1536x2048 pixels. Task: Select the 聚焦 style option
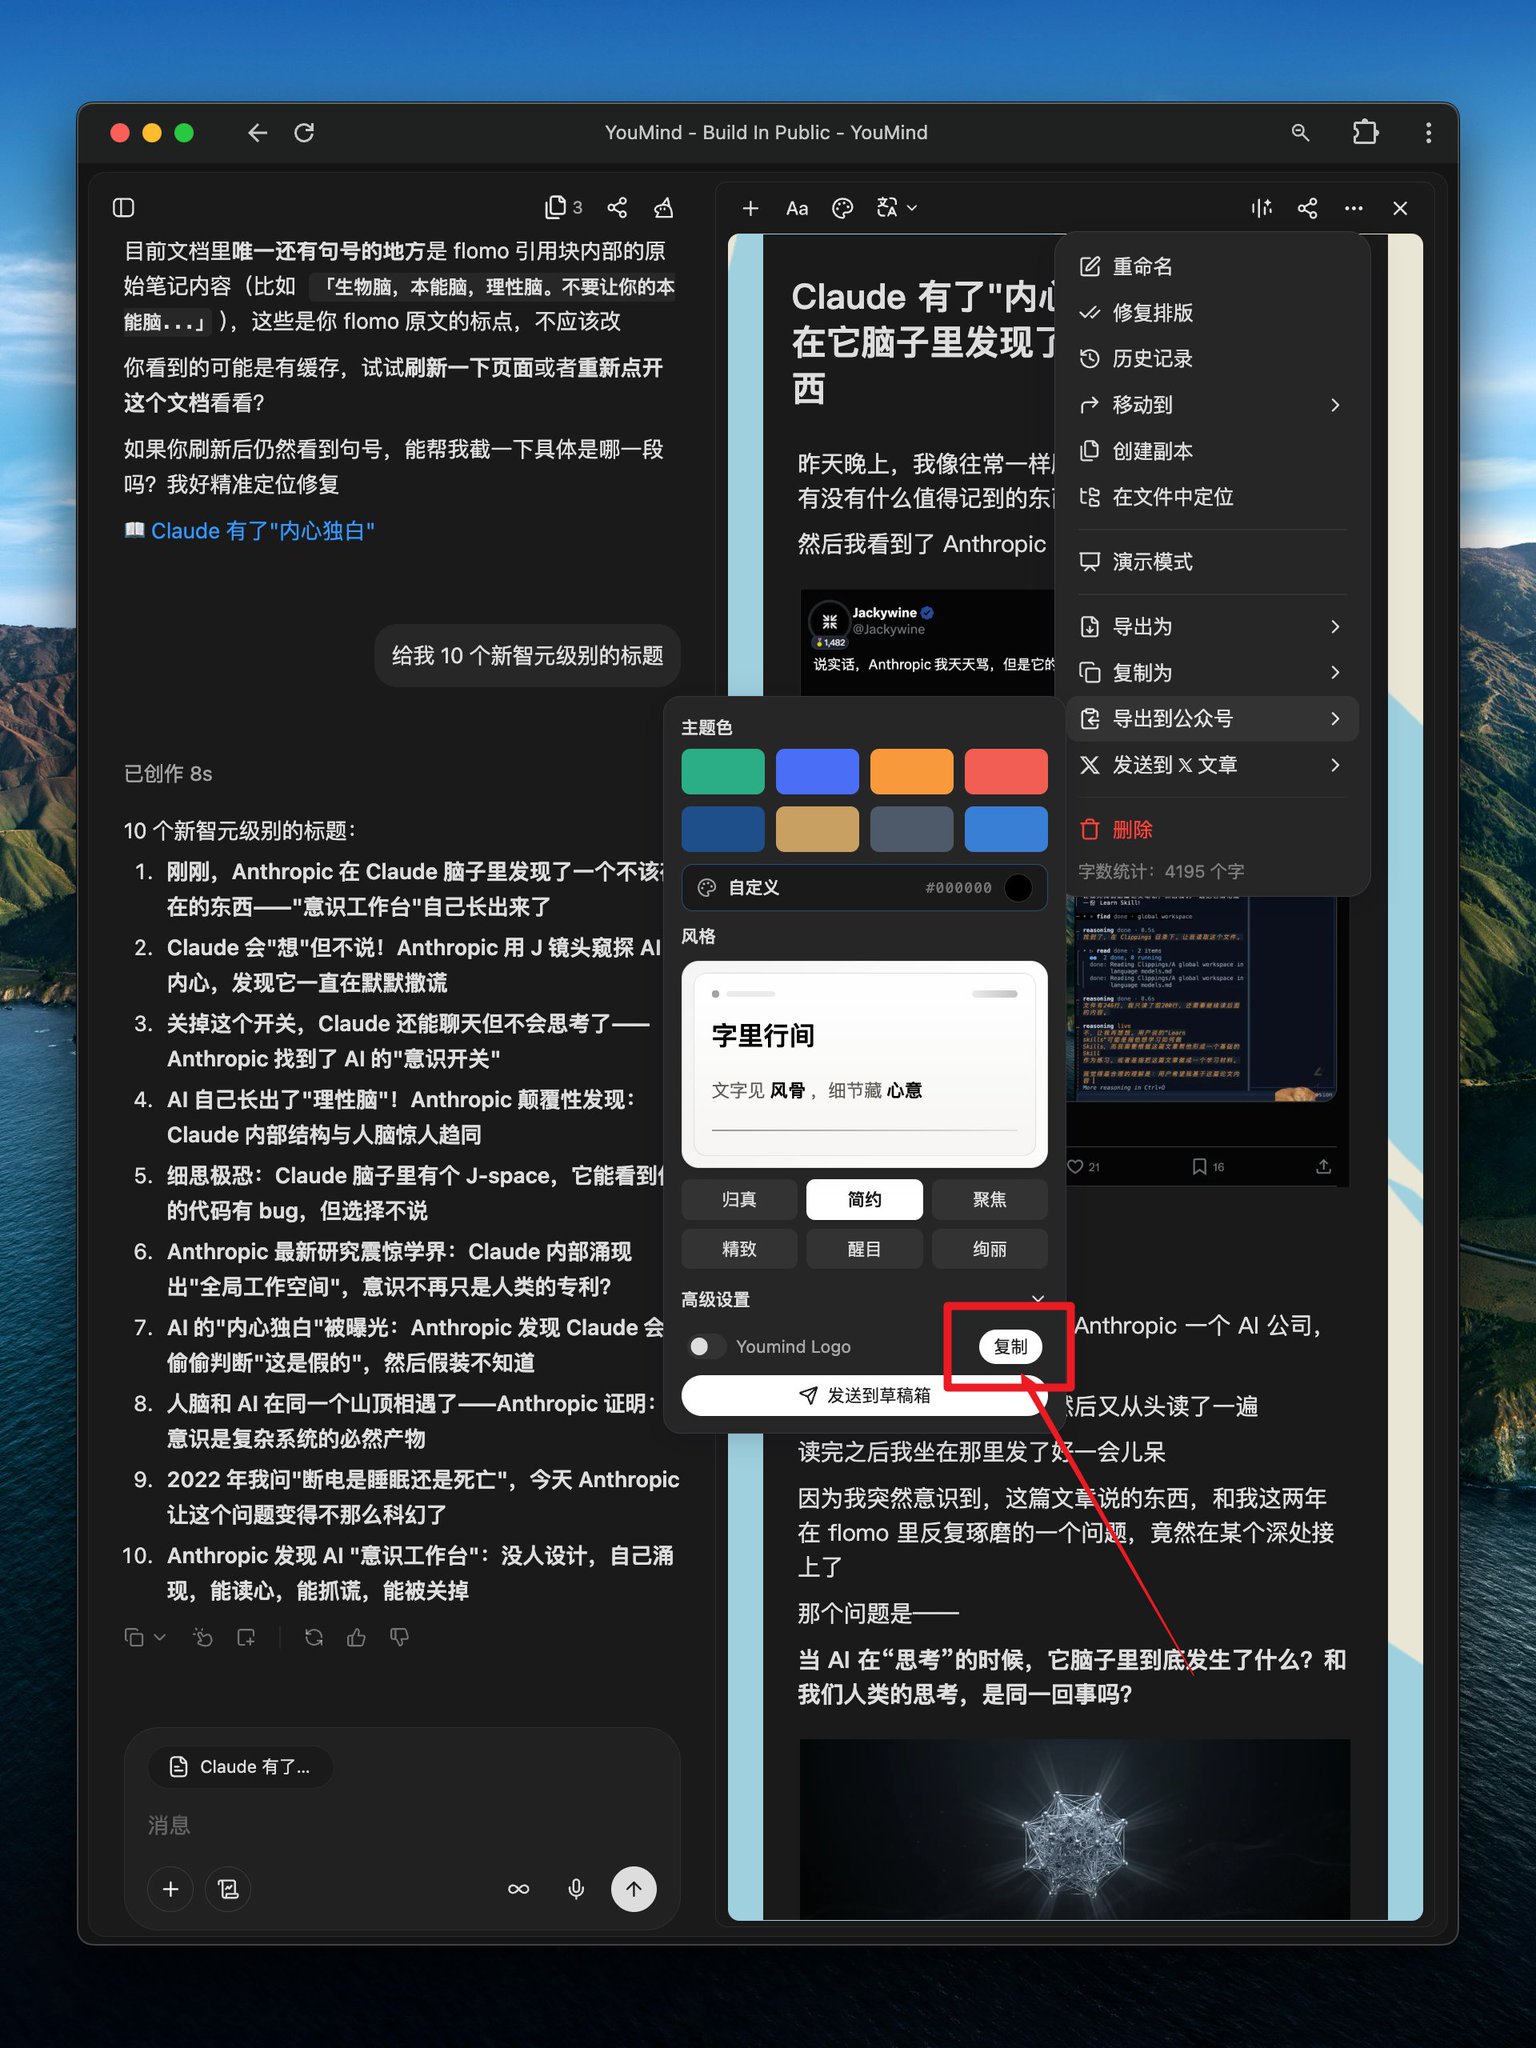coord(990,1200)
